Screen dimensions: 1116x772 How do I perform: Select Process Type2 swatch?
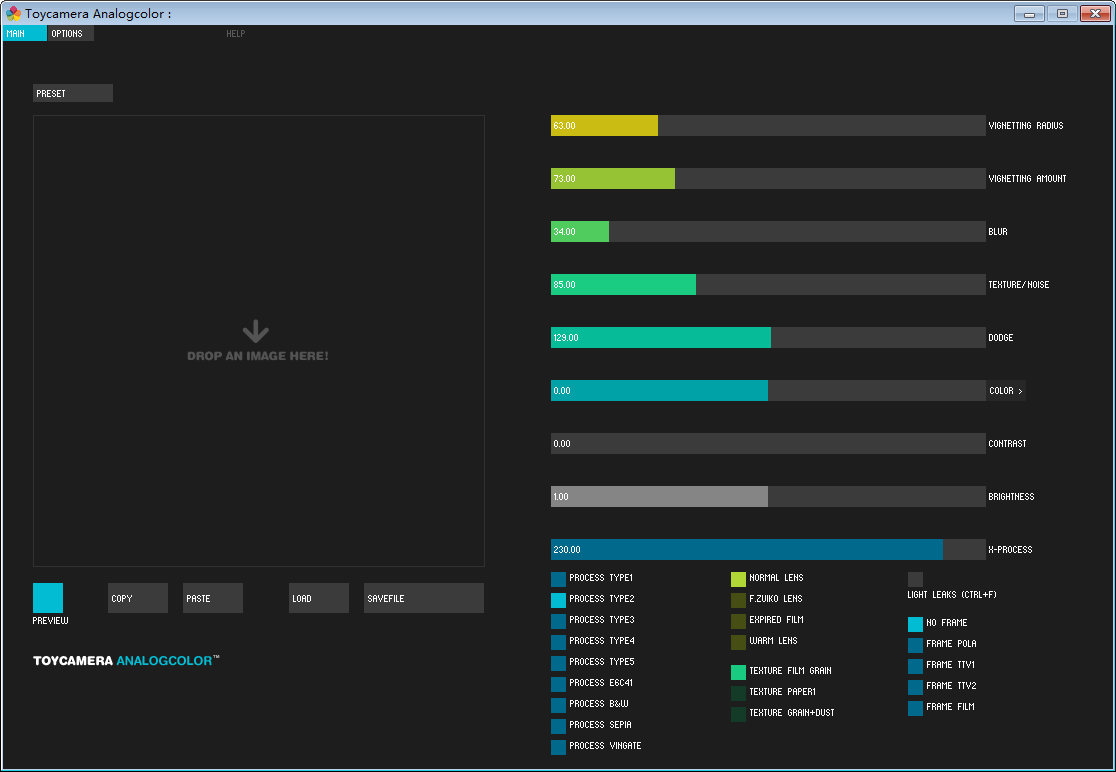[x=559, y=600]
